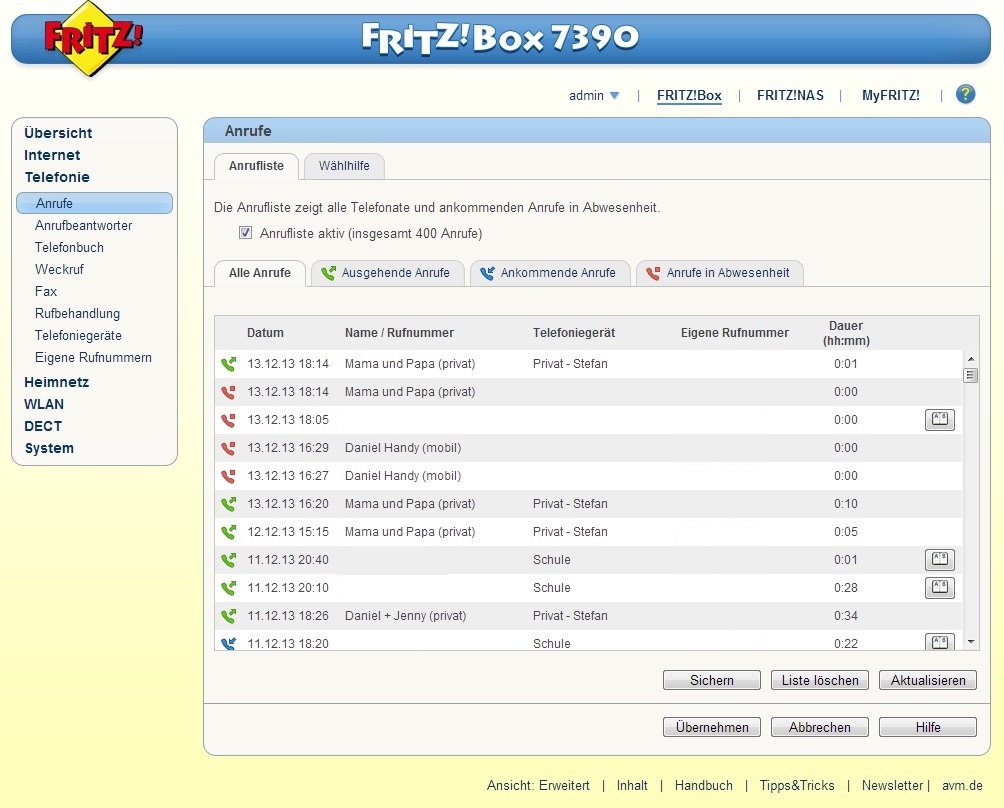Click the Telefoniegerät column header
Viewport: 1004px width, 808px height.
(574, 333)
